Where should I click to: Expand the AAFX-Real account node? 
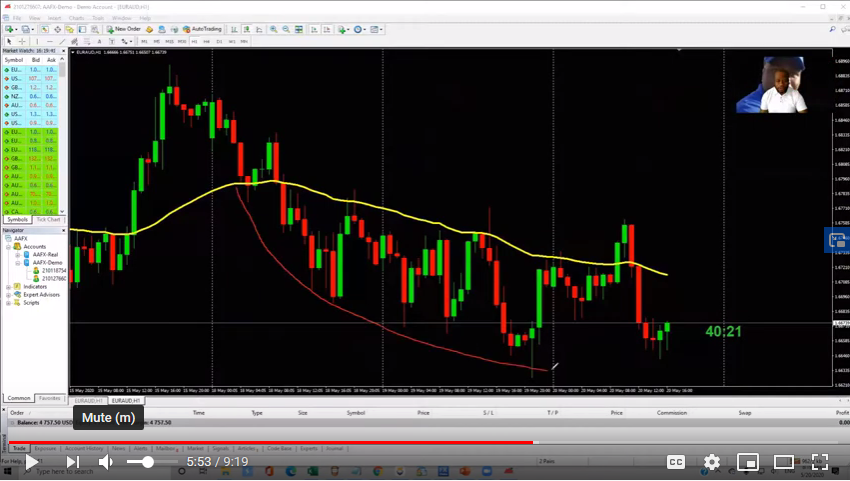point(17,254)
